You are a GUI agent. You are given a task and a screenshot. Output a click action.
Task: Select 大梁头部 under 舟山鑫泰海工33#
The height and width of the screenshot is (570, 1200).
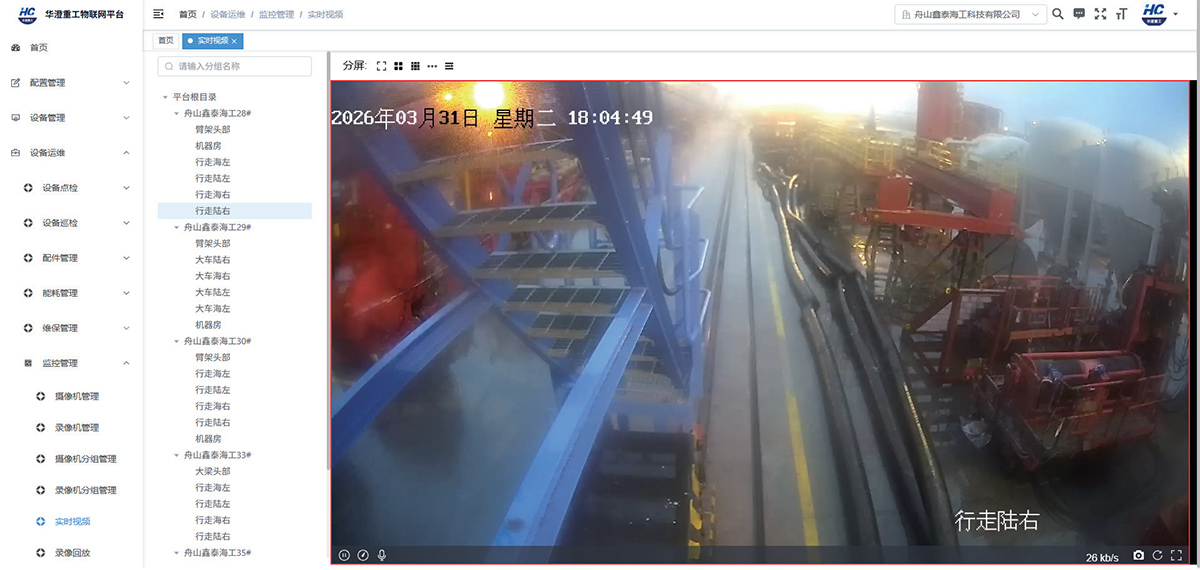click(x=212, y=471)
